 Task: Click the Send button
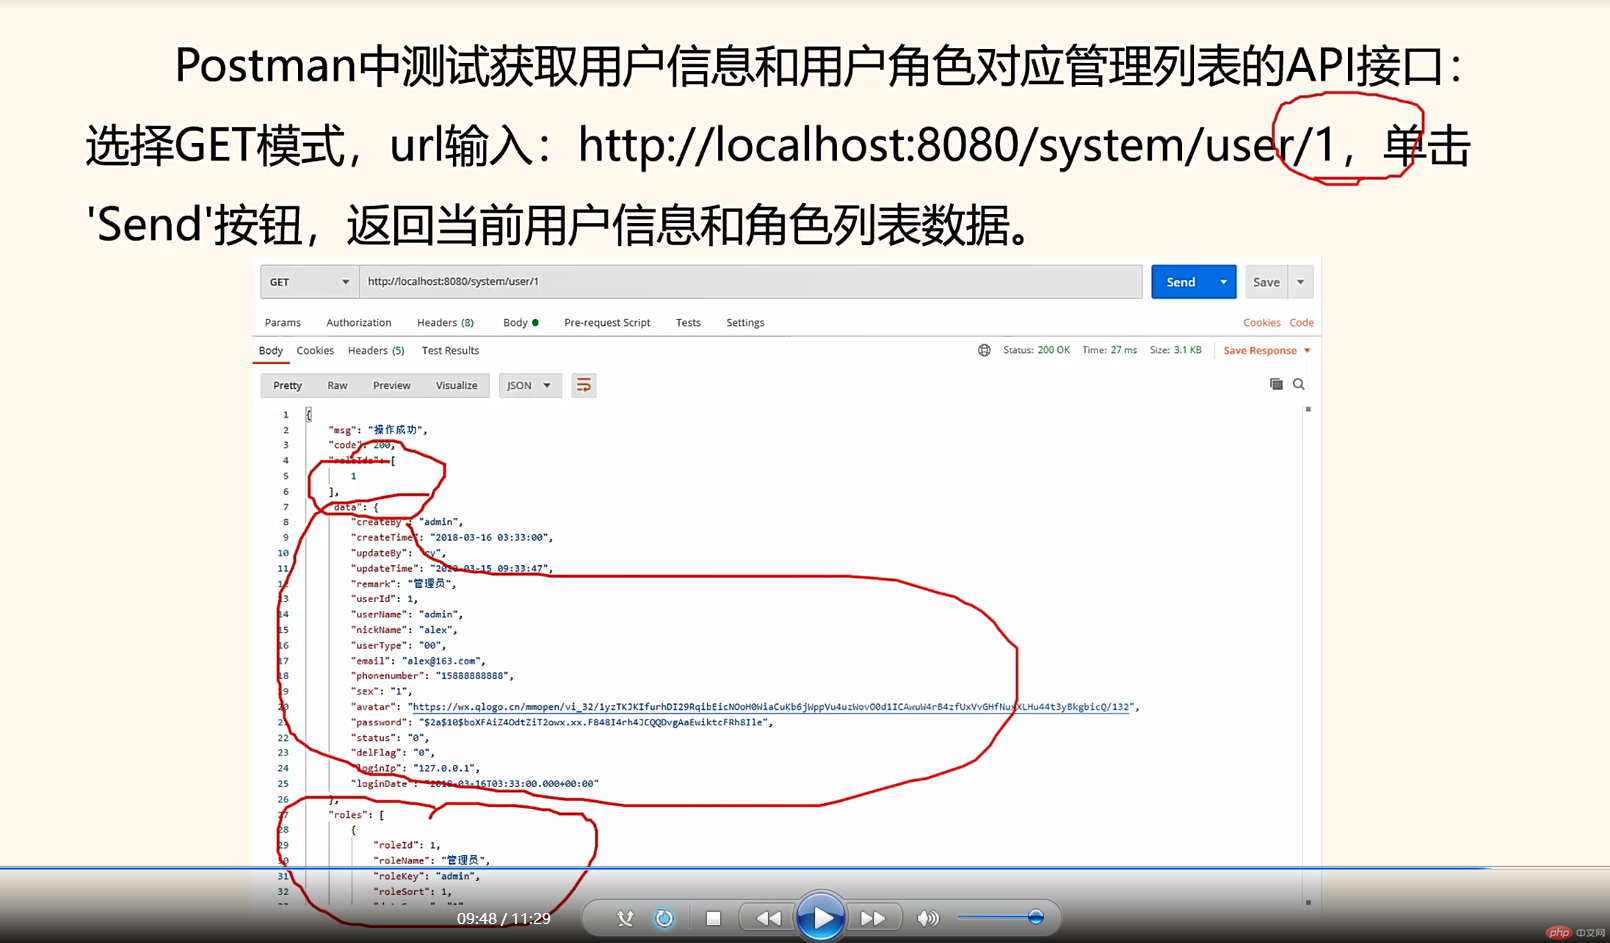pyautogui.click(x=1181, y=282)
